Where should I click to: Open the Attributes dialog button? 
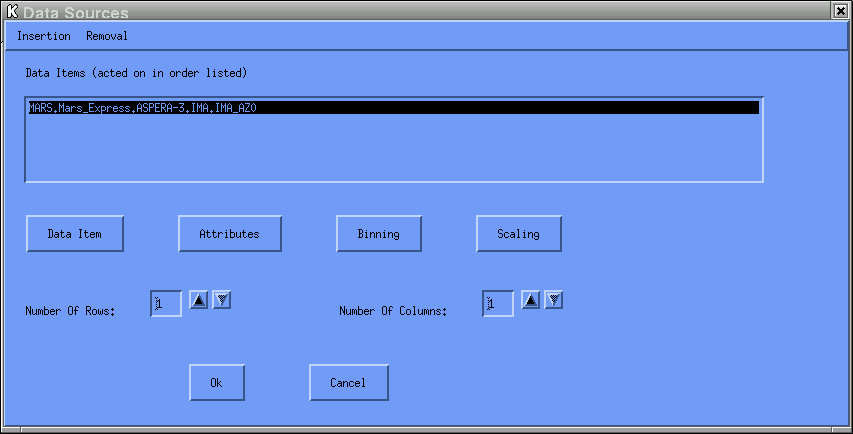pyautogui.click(x=230, y=234)
